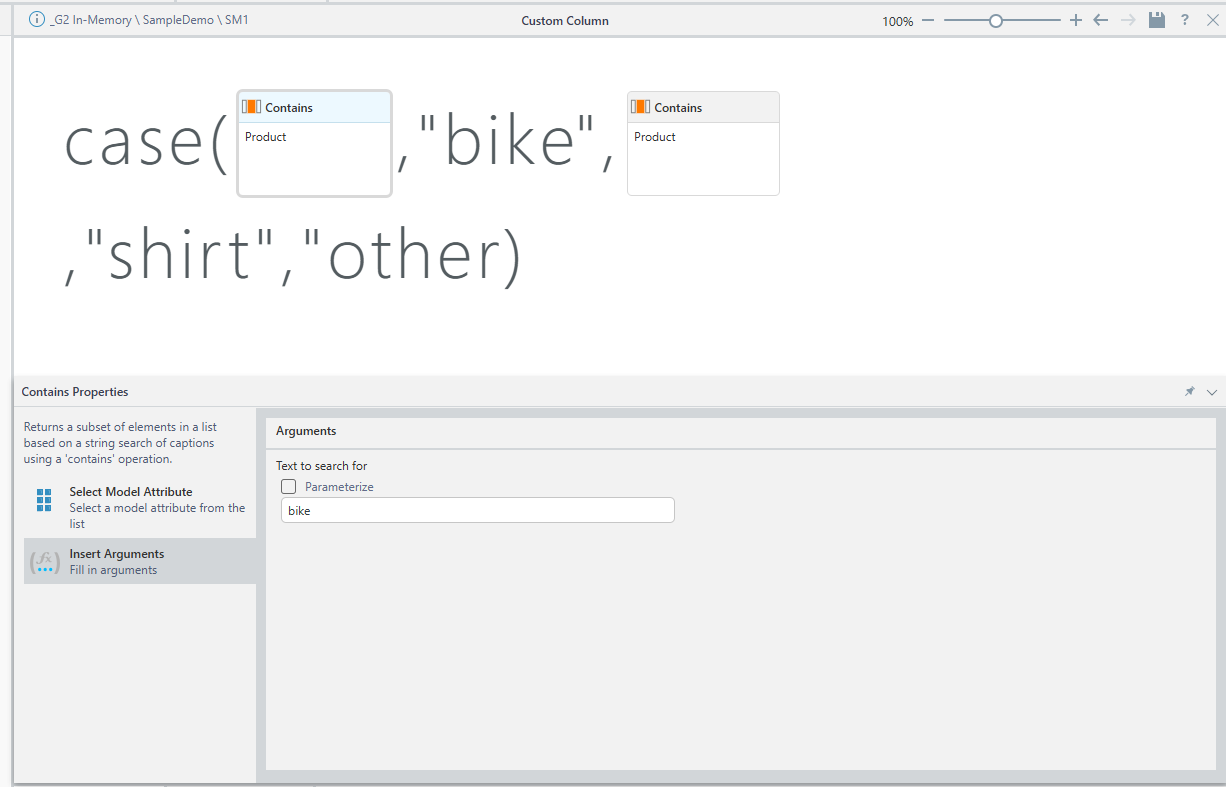
Task: Click the zoom out minus icon
Action: click(928, 20)
